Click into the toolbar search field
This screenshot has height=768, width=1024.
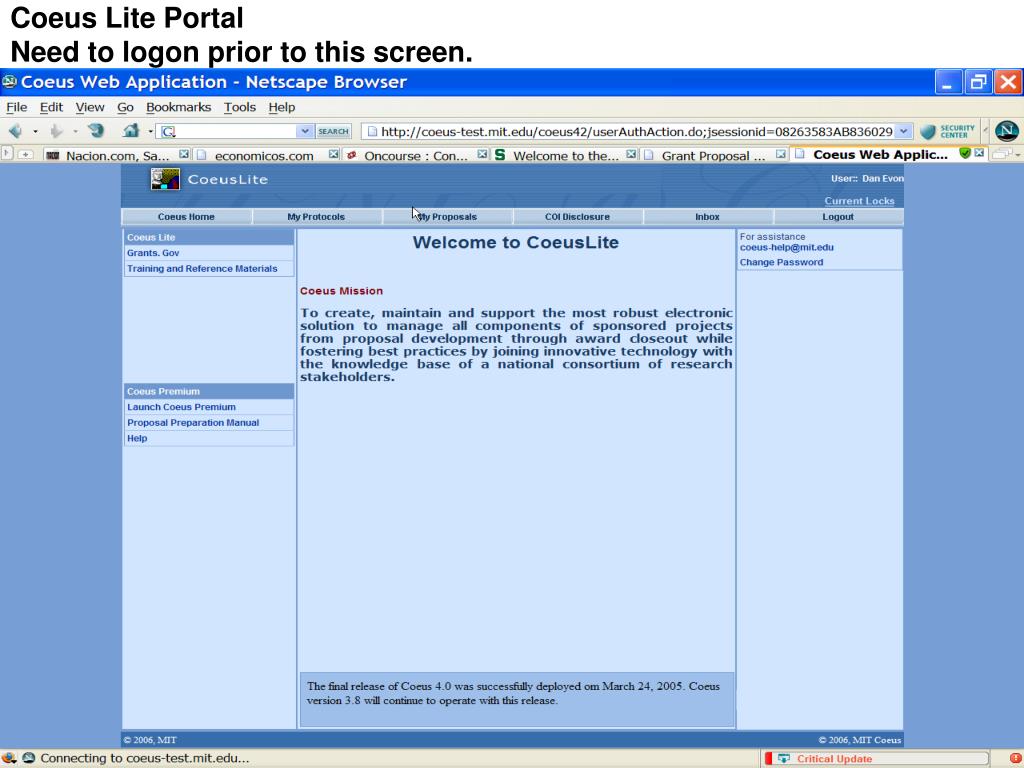tap(236, 131)
